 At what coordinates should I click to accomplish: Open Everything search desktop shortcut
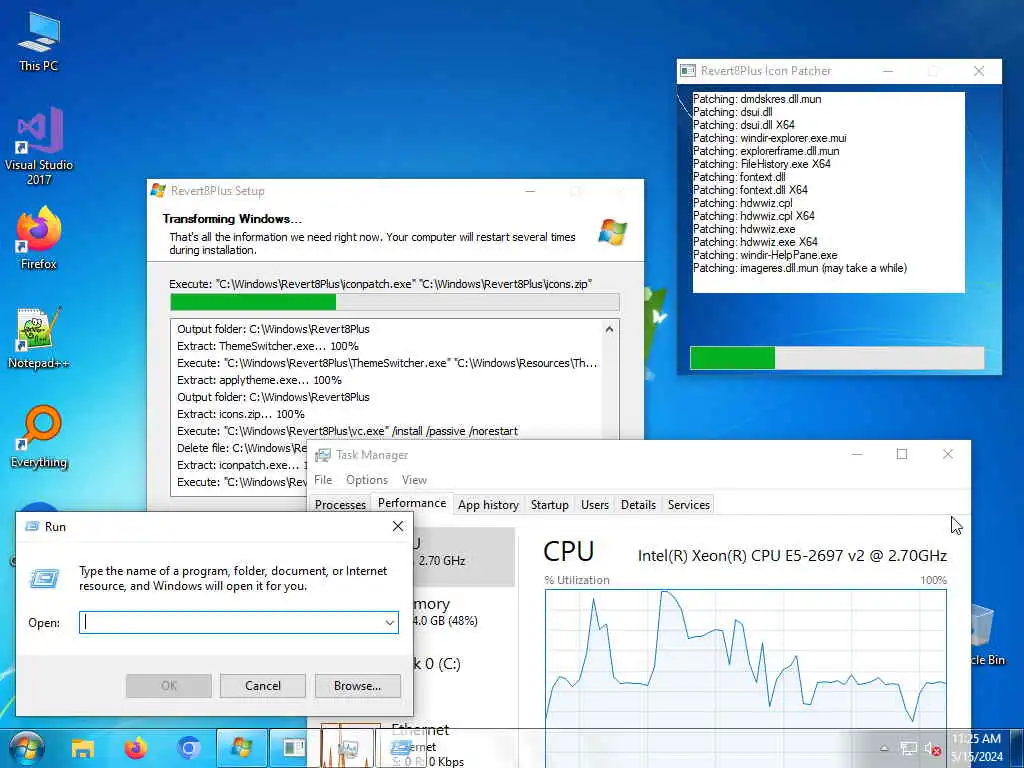point(39,437)
